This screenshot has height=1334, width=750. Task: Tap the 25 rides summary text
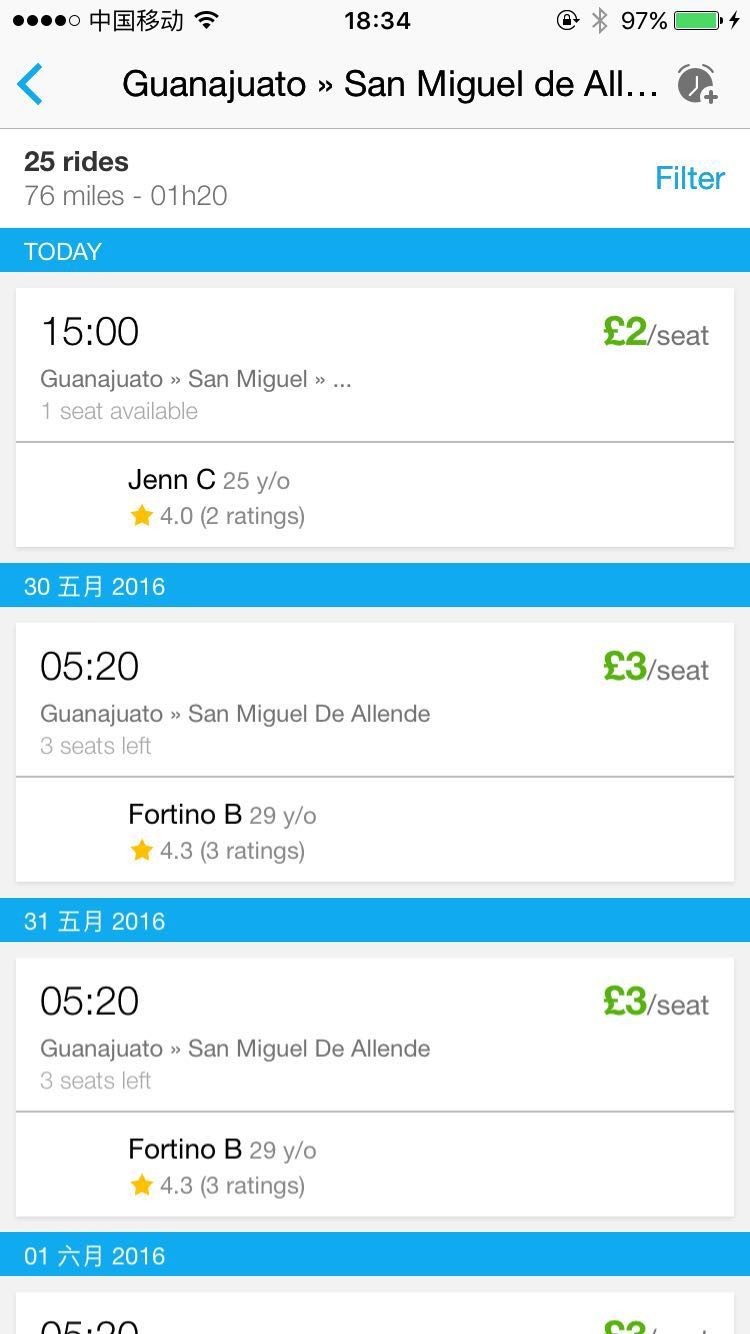77,162
